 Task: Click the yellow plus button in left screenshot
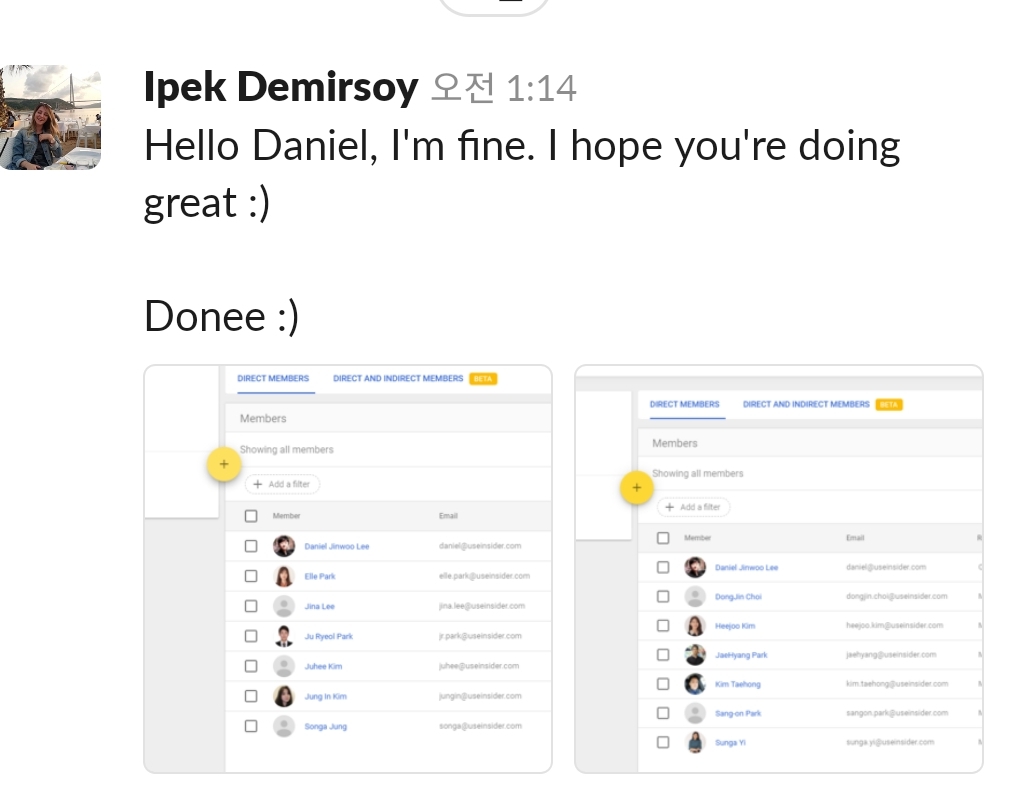[223, 465]
